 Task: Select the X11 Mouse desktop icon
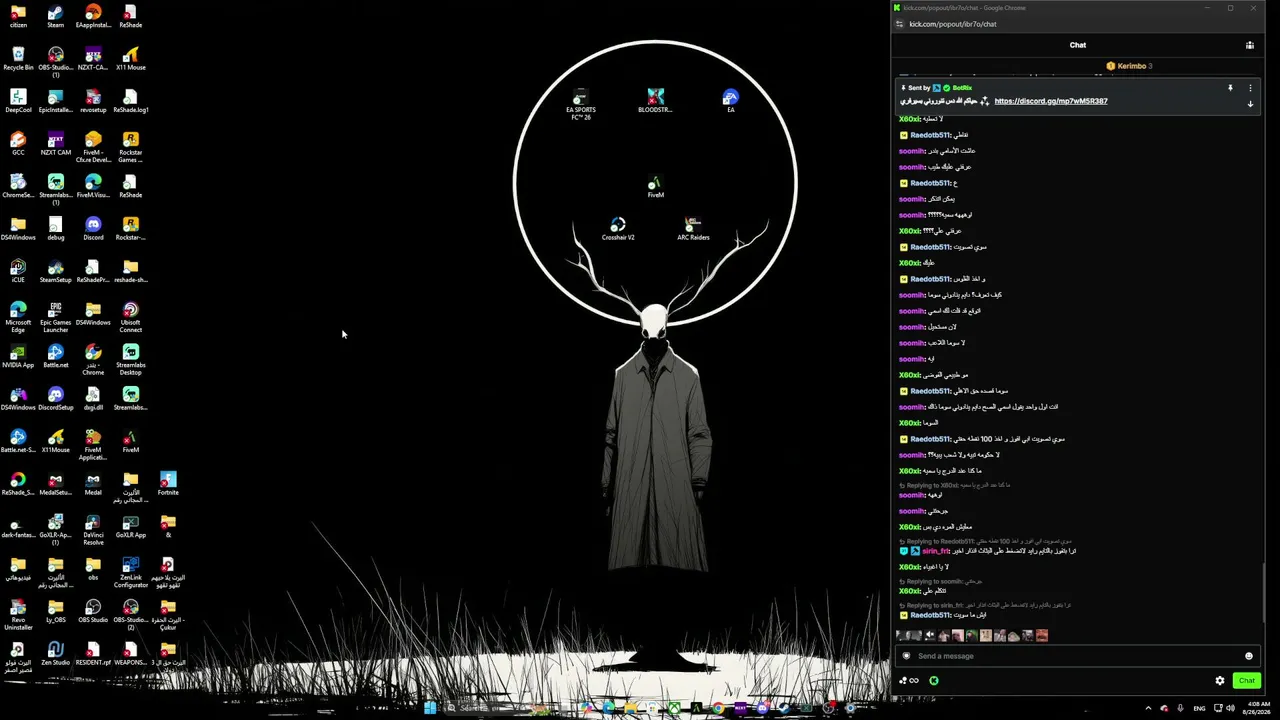point(130,59)
